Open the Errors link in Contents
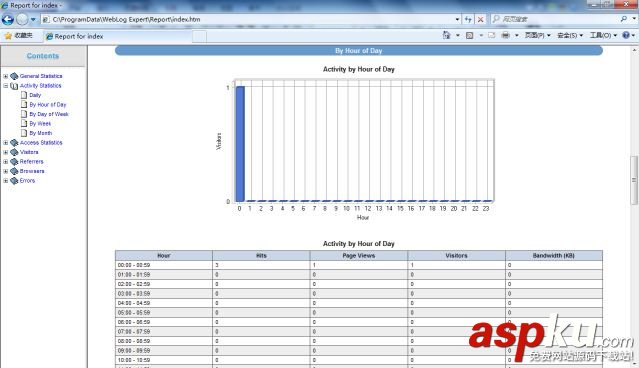 [27, 181]
